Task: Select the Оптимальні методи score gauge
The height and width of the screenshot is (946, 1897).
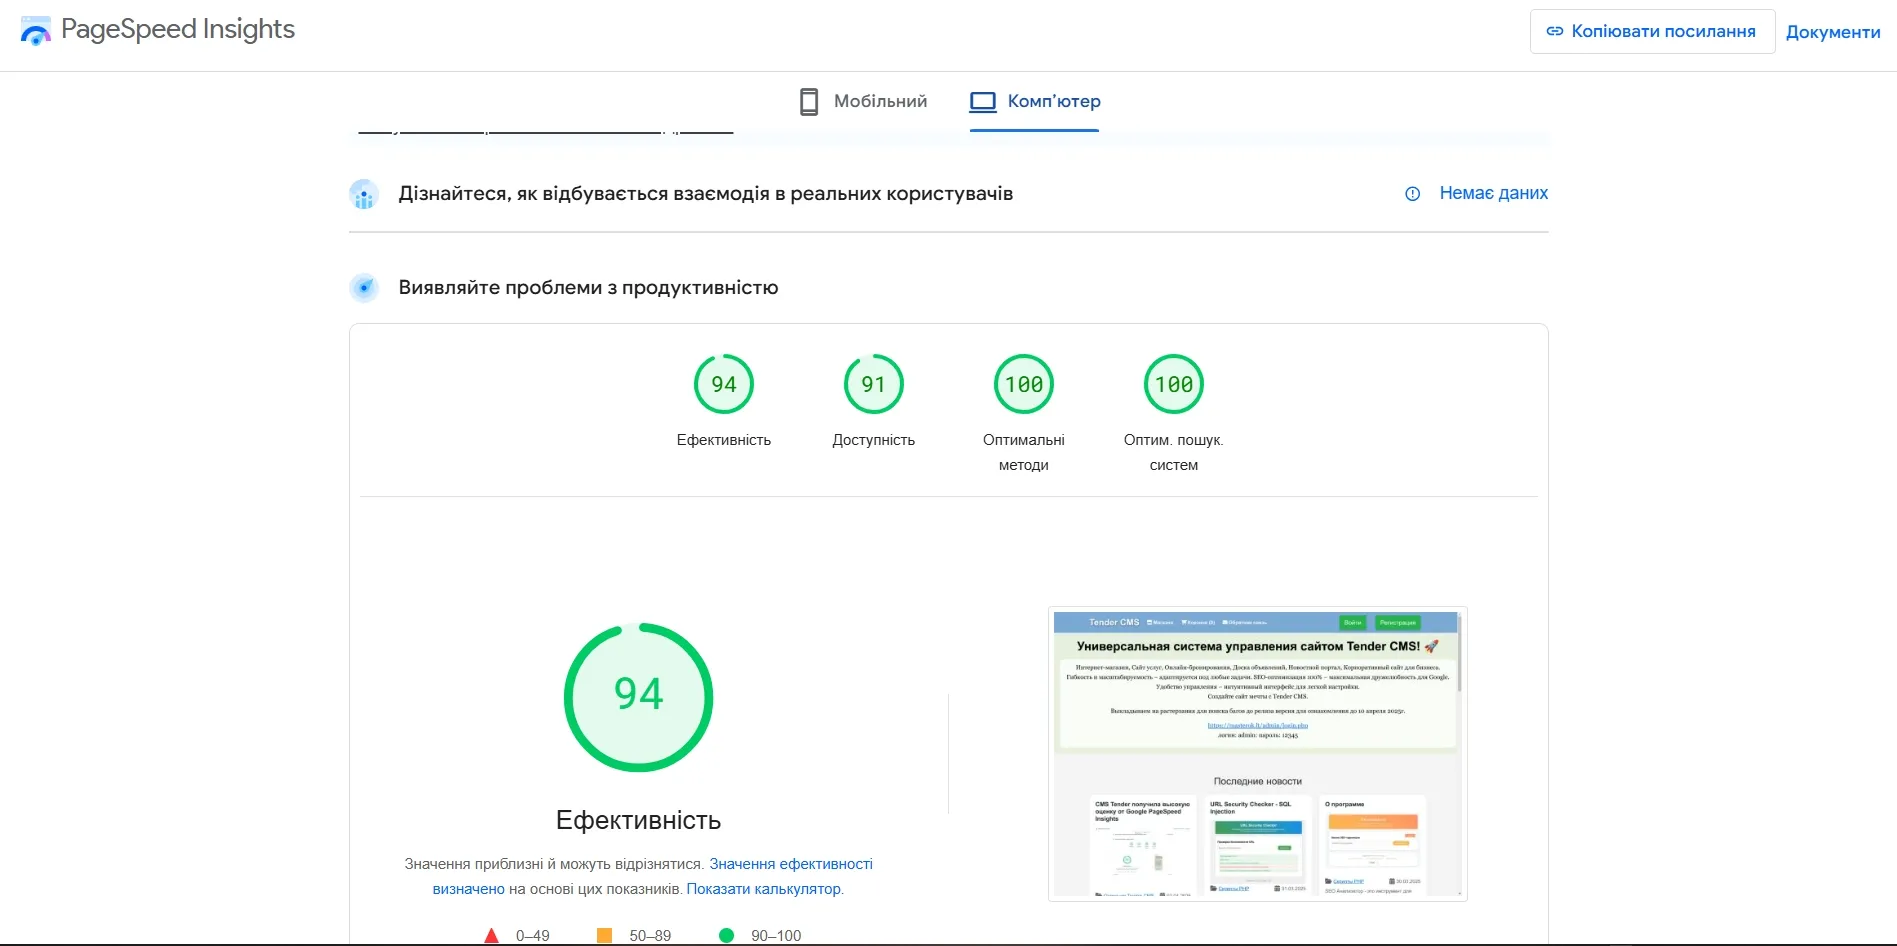Action: point(1023,385)
